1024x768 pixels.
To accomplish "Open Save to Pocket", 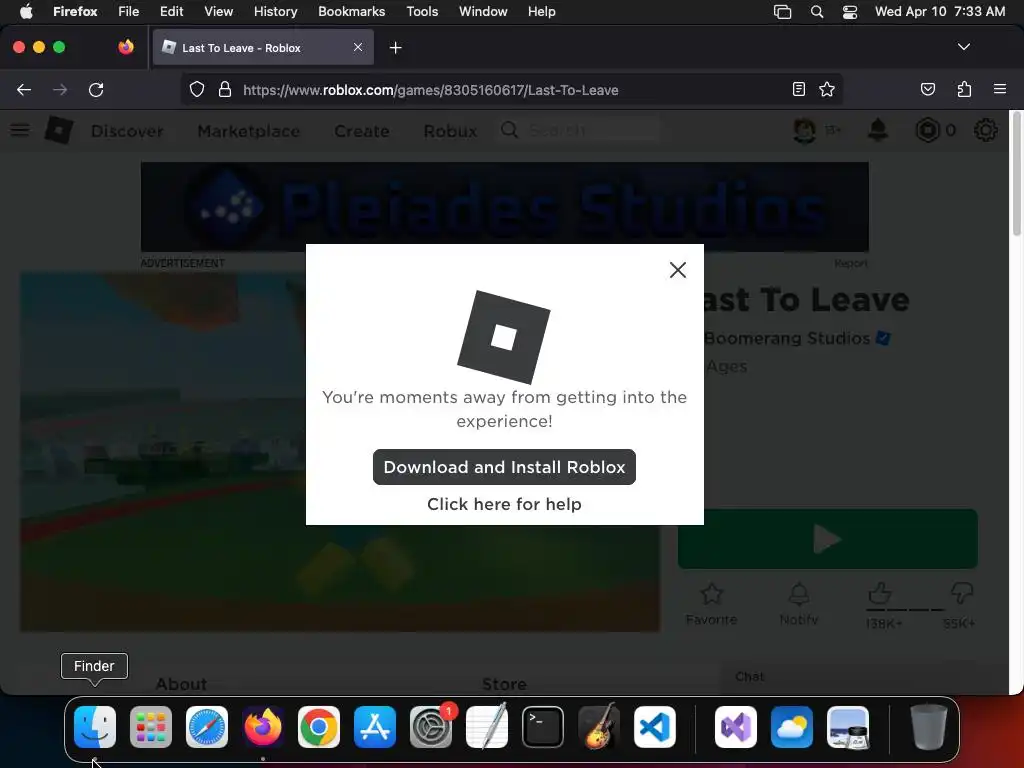I will tap(927, 89).
